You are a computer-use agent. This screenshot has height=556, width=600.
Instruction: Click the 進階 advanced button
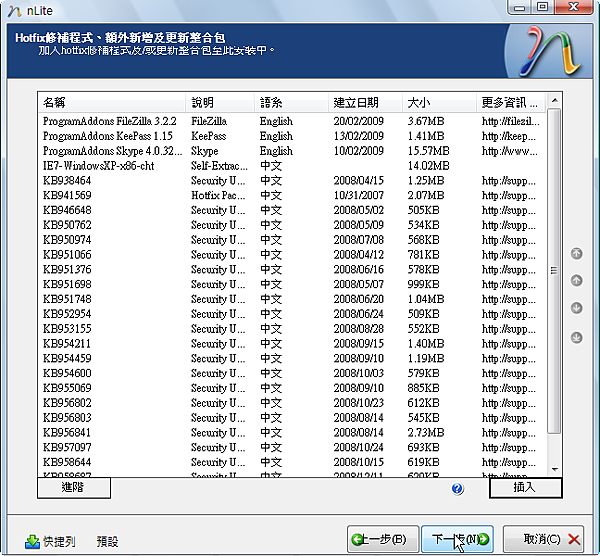point(74,488)
